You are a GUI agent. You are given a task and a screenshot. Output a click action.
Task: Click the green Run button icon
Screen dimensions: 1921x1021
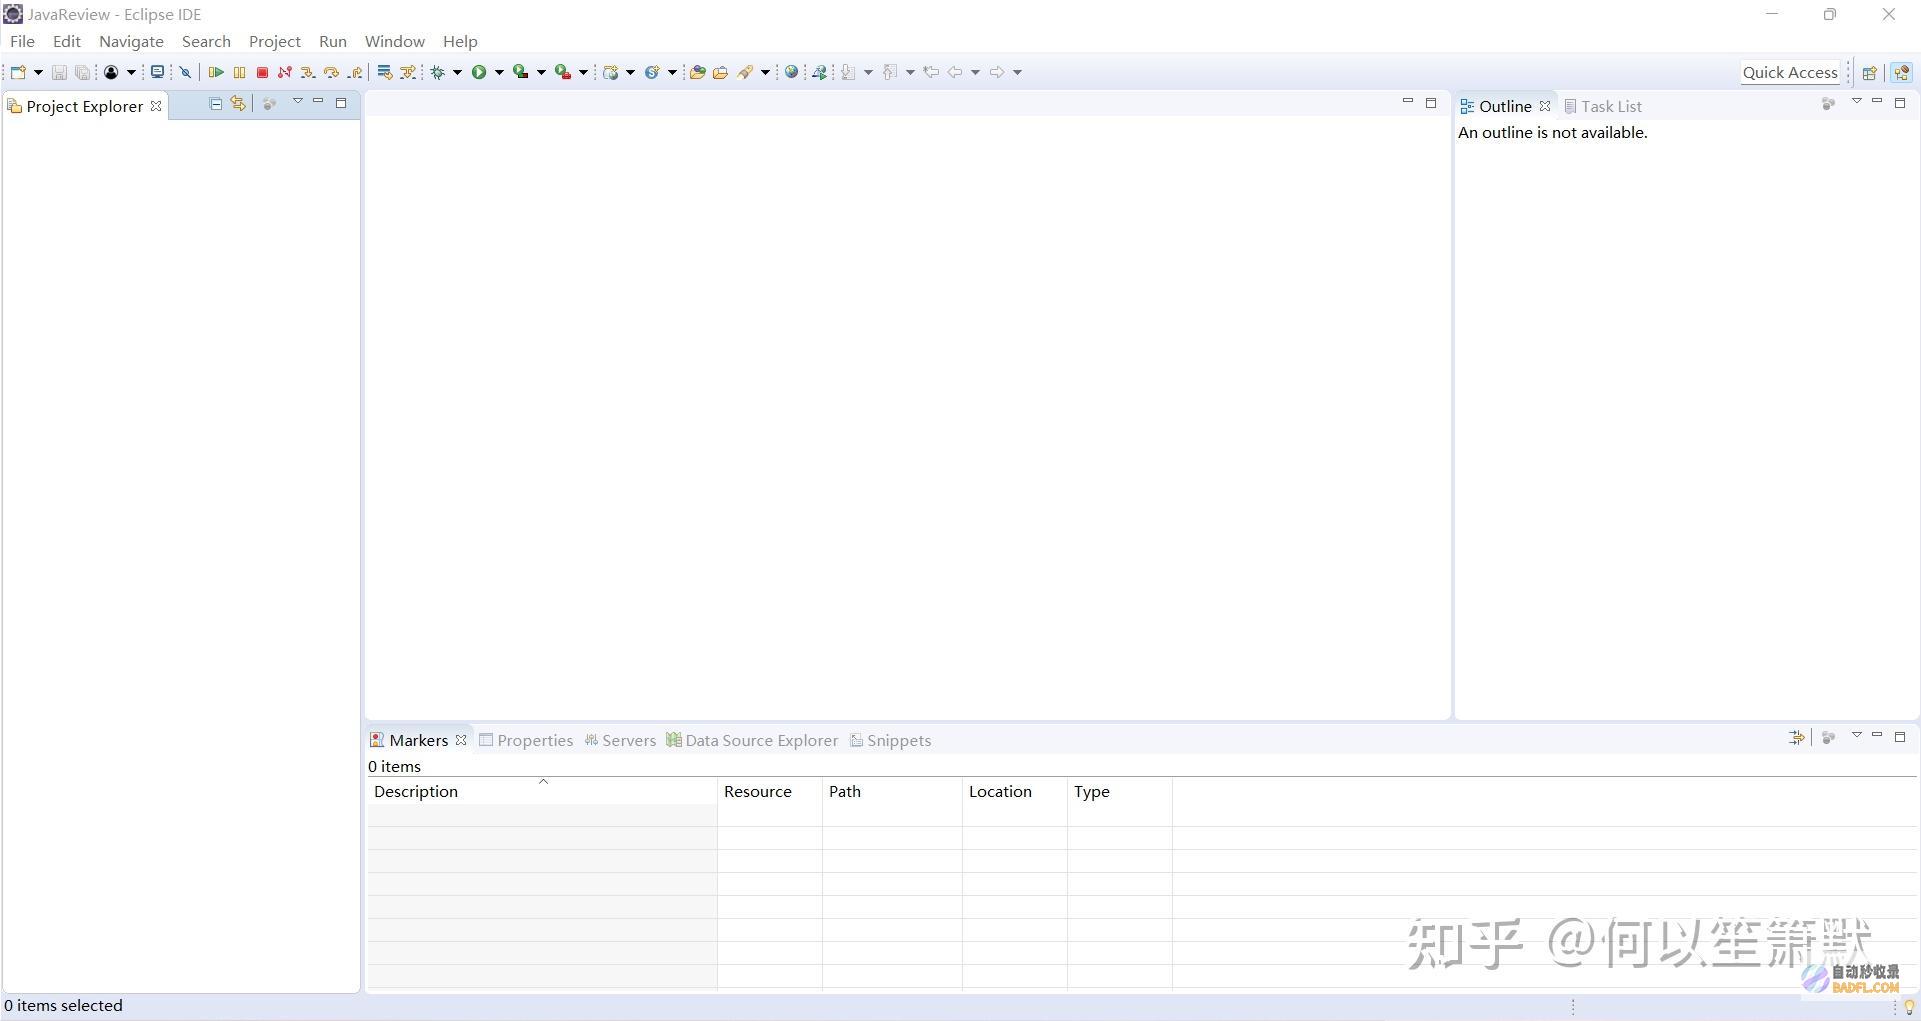pyautogui.click(x=479, y=72)
